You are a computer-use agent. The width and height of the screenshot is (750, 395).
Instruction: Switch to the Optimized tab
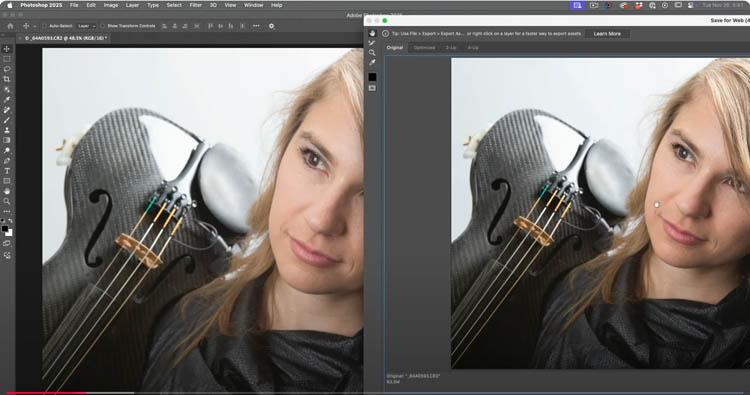[x=424, y=47]
